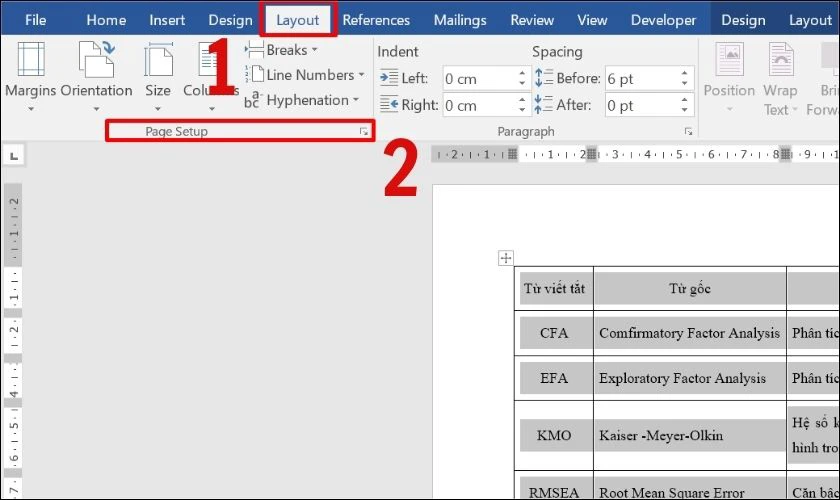Click the EFA table cell

coord(554,378)
